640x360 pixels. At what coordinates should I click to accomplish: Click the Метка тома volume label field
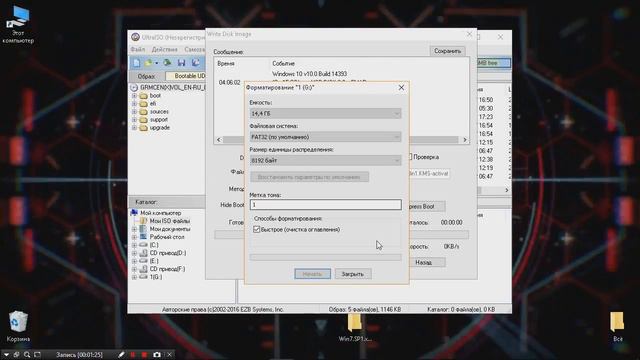325,204
